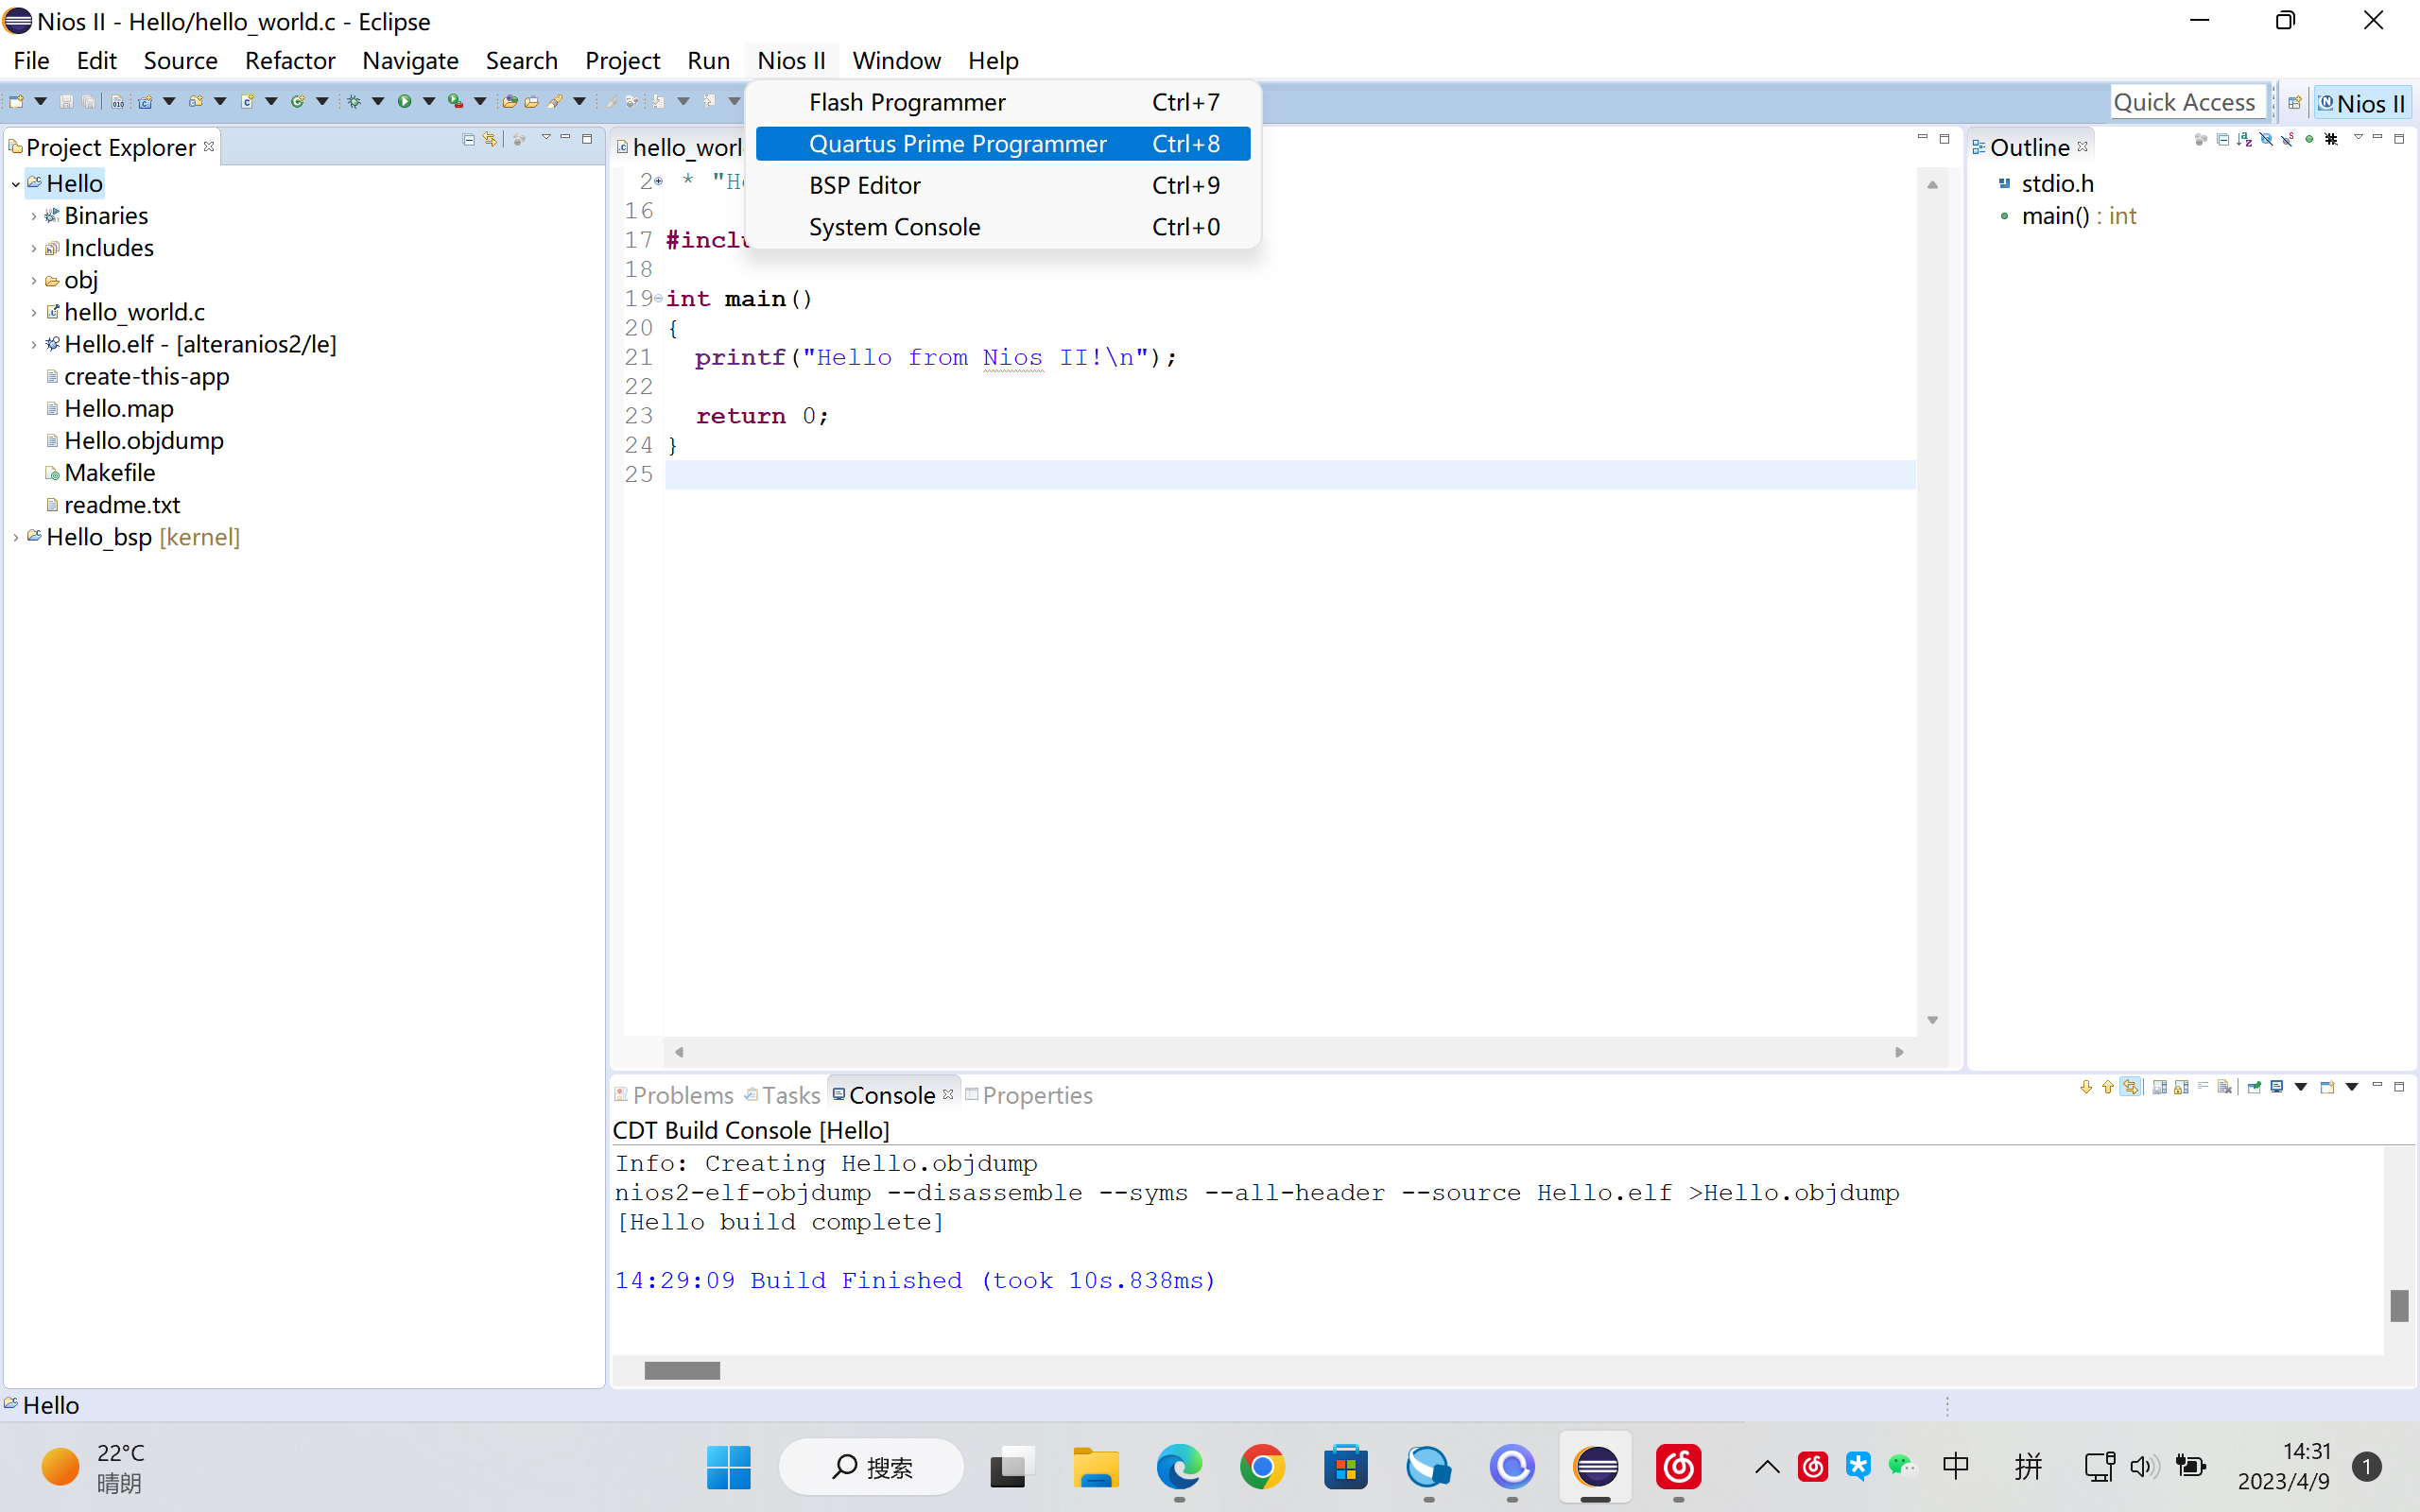Click the Project Explorer panel icon
Image resolution: width=2420 pixels, height=1512 pixels.
[x=16, y=146]
